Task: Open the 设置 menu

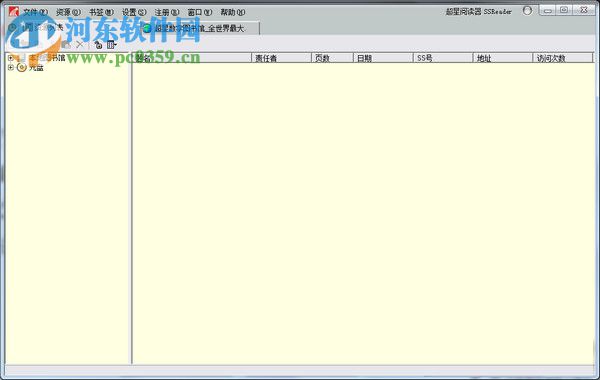Action: tap(134, 12)
